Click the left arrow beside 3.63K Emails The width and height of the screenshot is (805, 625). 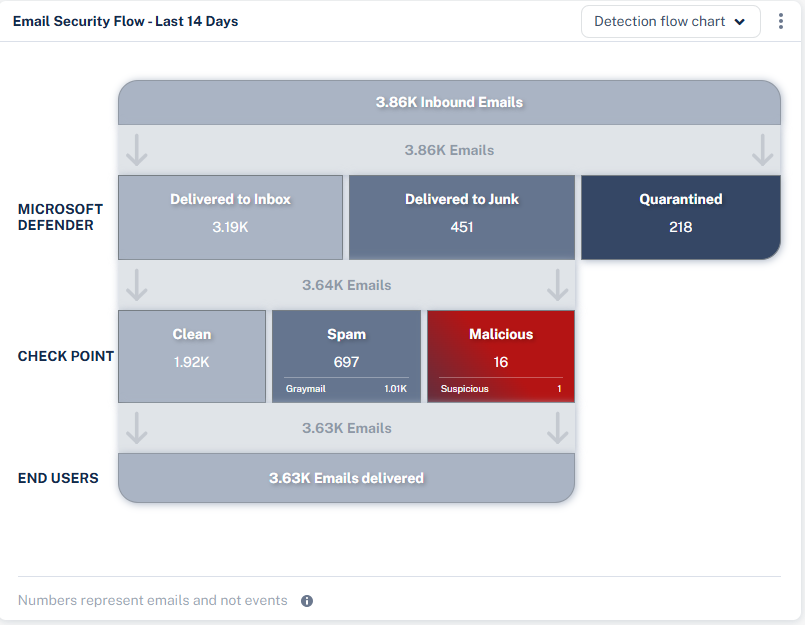(x=137, y=428)
